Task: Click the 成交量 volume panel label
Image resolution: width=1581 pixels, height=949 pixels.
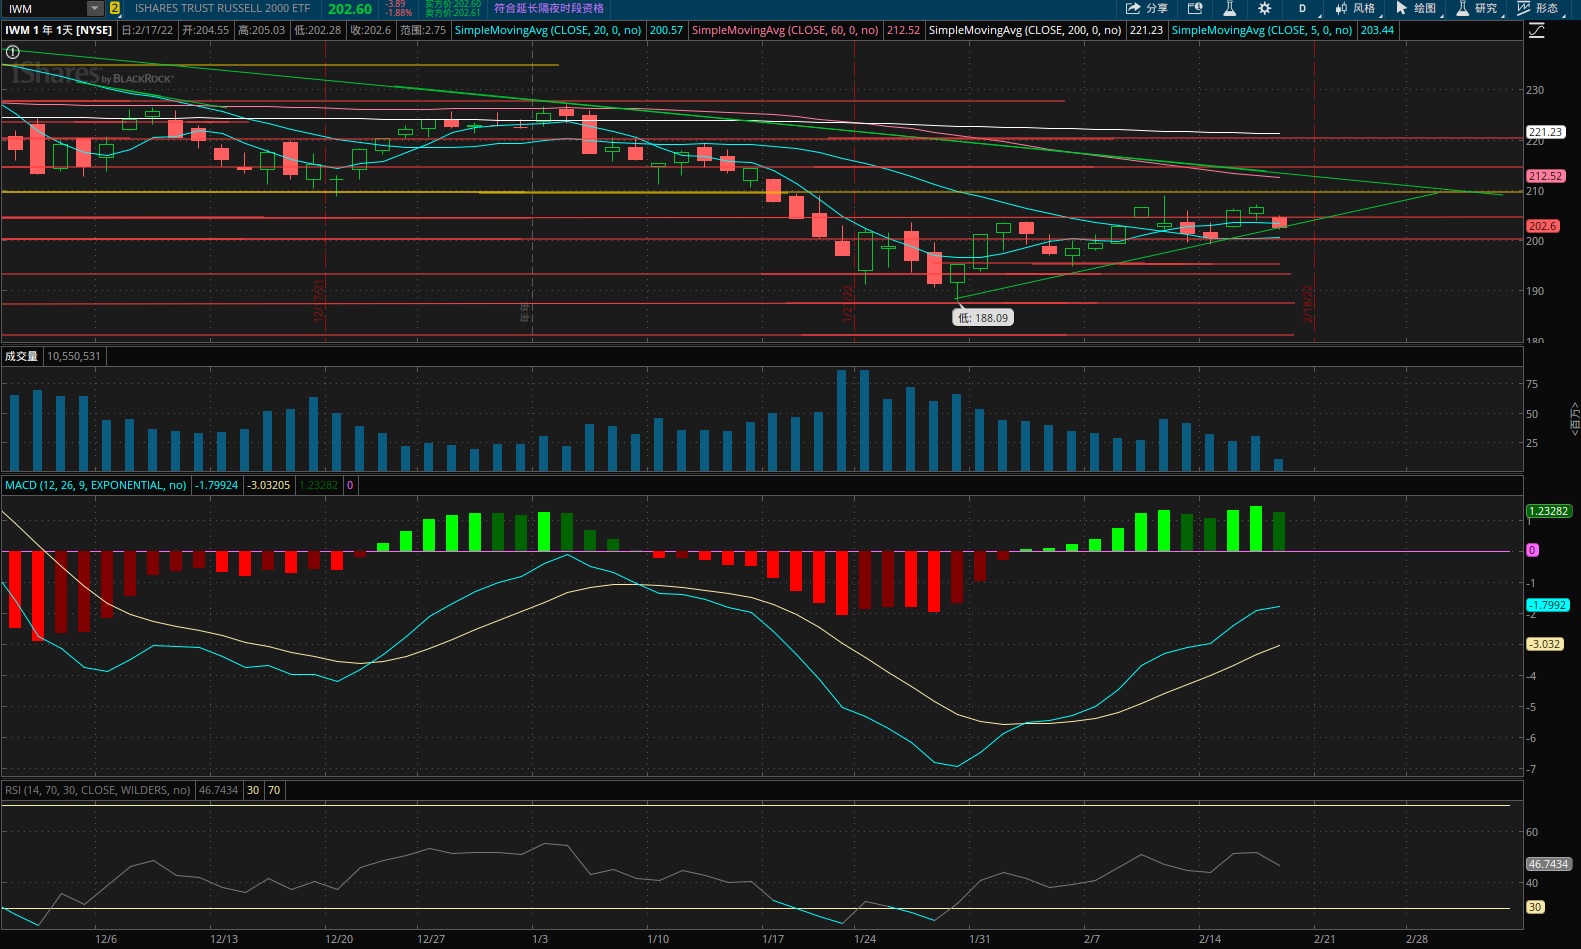Action: pyautogui.click(x=21, y=356)
